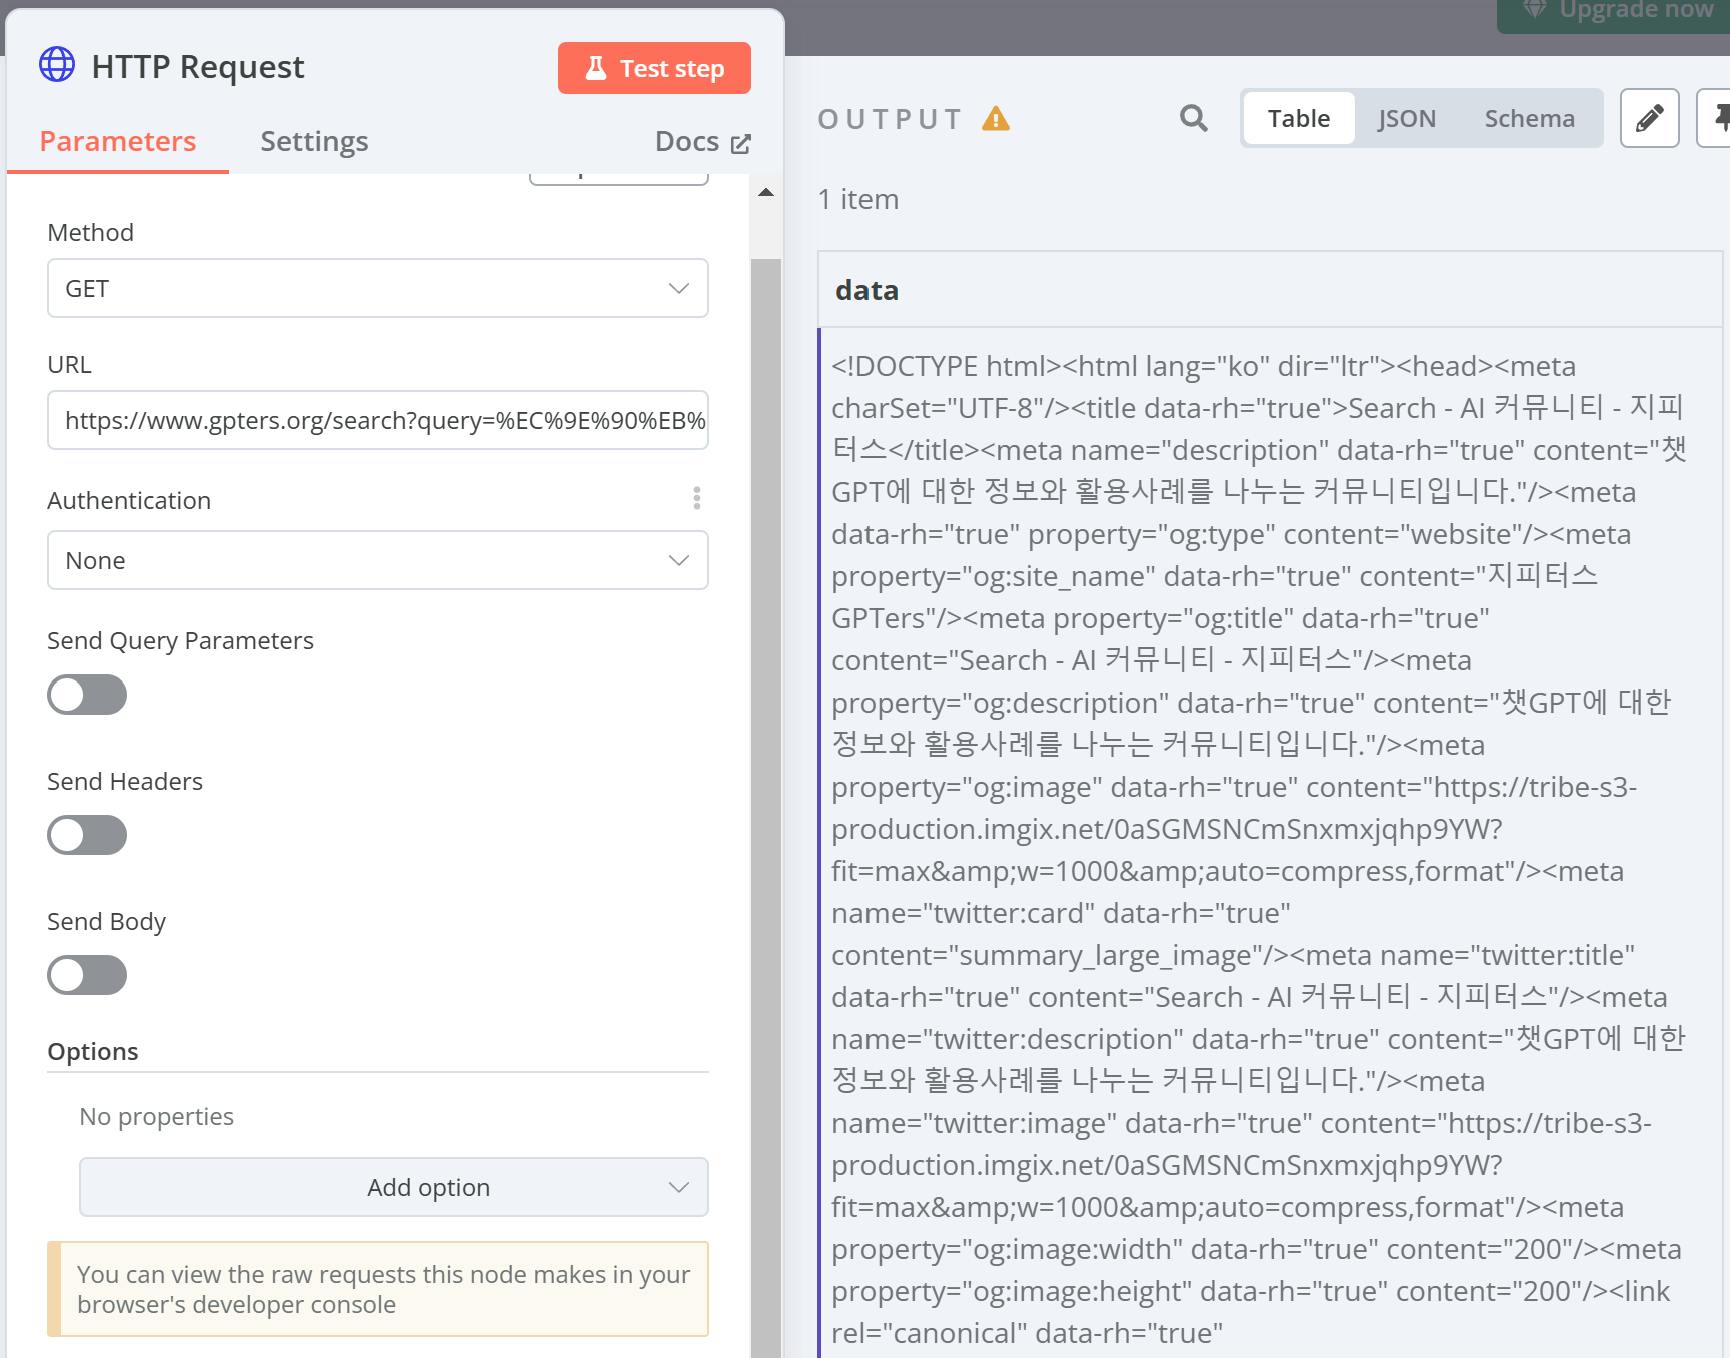The width and height of the screenshot is (1730, 1358).
Task: Select the Table output view
Action: [1299, 118]
